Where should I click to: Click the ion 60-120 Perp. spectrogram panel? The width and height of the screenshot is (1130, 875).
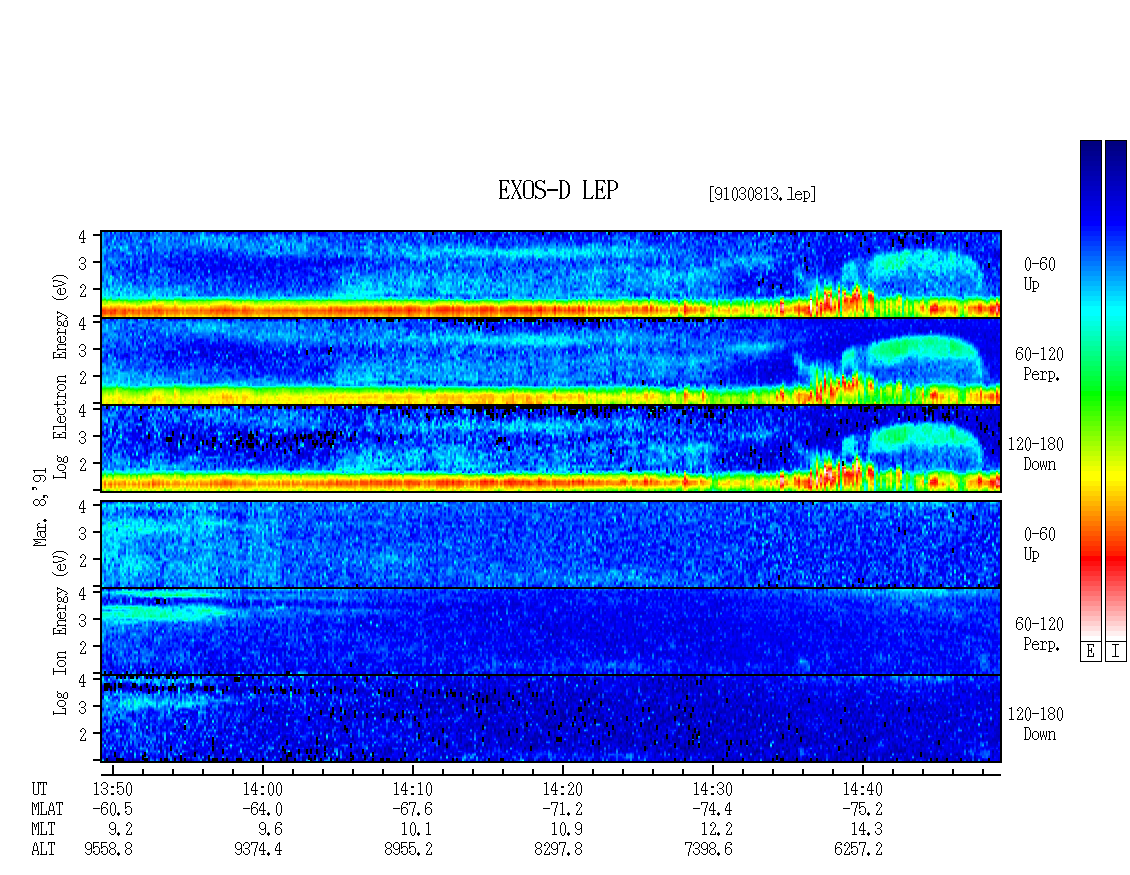pos(551,631)
